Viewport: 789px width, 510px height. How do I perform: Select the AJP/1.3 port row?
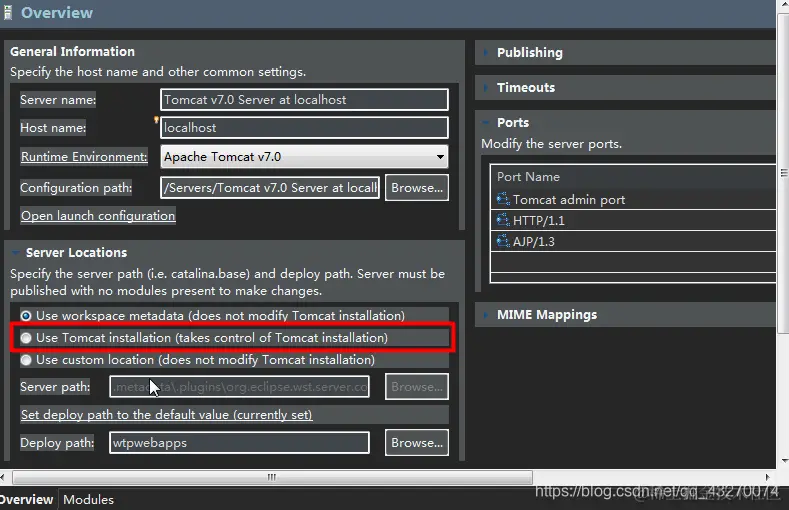tap(633, 241)
